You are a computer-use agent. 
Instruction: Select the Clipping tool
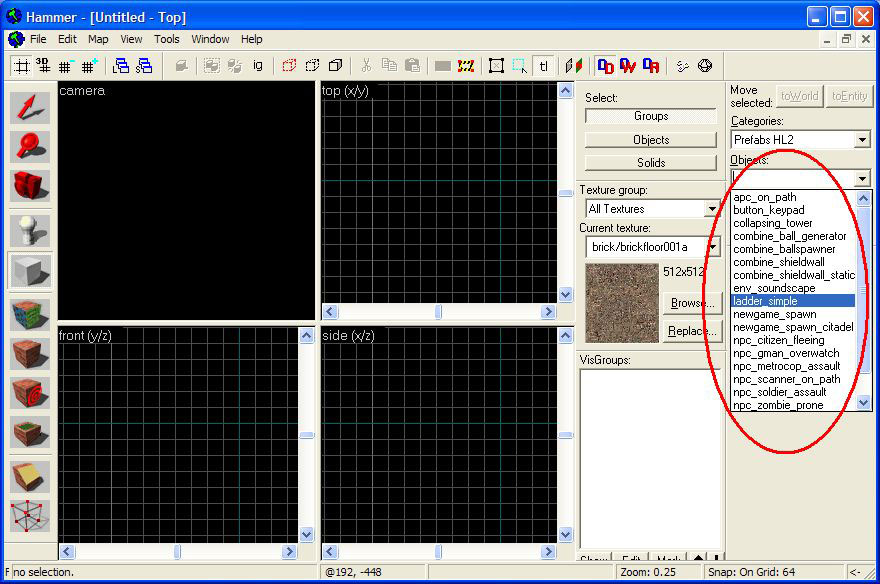(30, 477)
